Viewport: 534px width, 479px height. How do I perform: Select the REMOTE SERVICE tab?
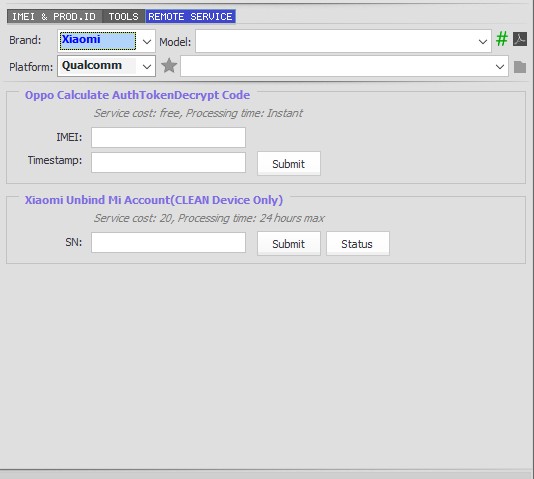point(190,16)
